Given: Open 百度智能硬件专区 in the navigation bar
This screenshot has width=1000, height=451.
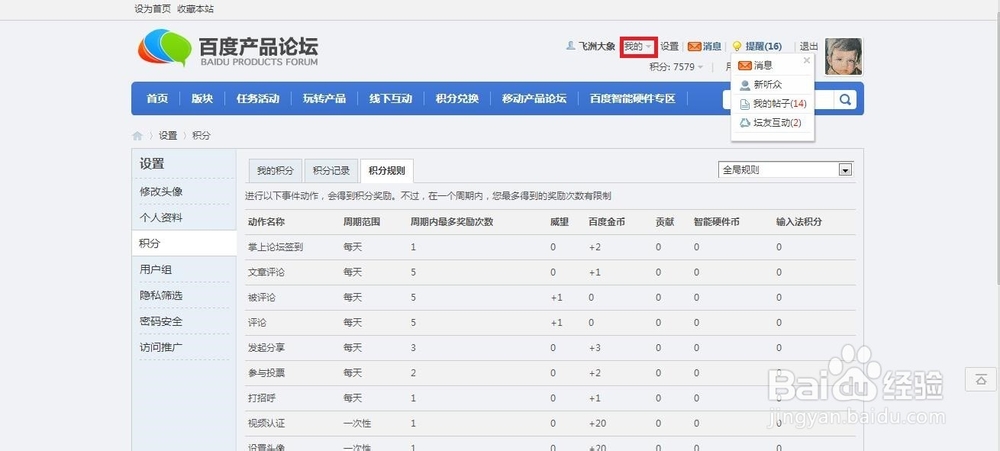Looking at the screenshot, I should pyautogui.click(x=632, y=99).
